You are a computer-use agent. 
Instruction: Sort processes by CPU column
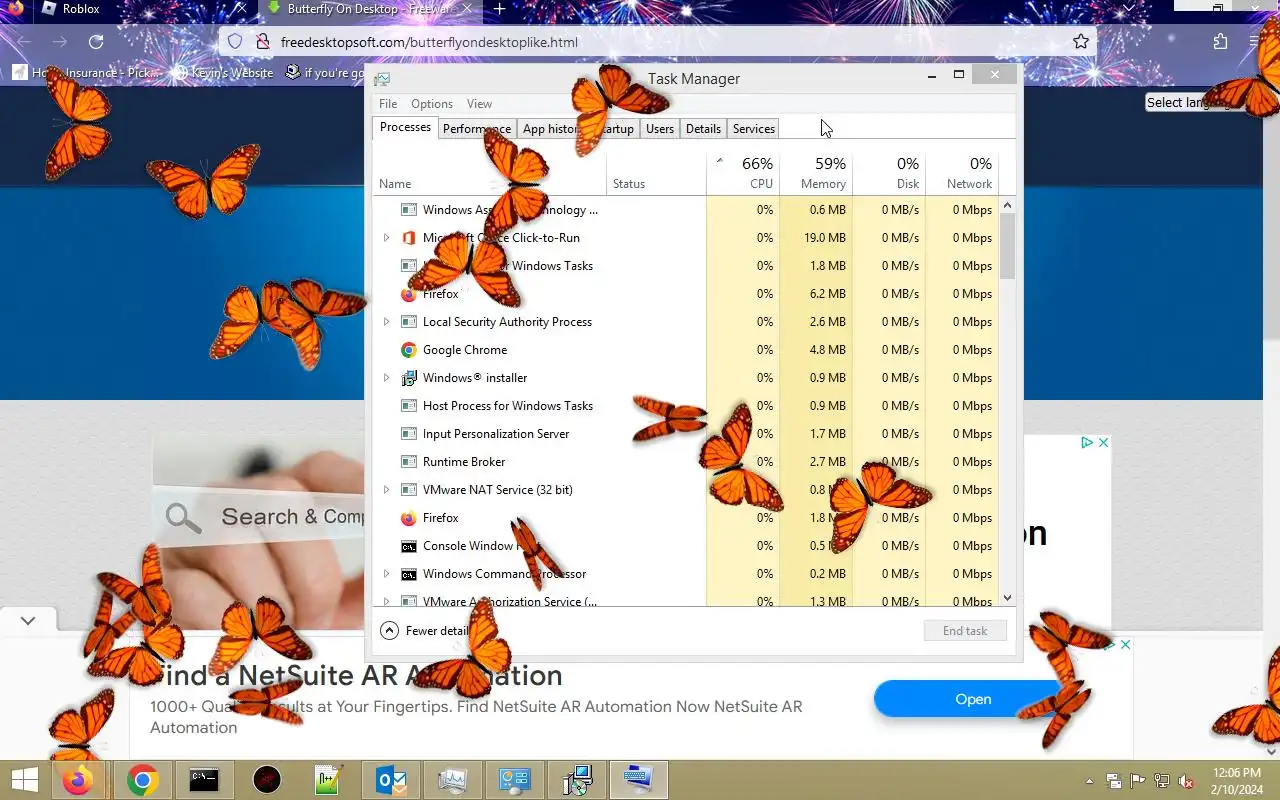point(743,172)
